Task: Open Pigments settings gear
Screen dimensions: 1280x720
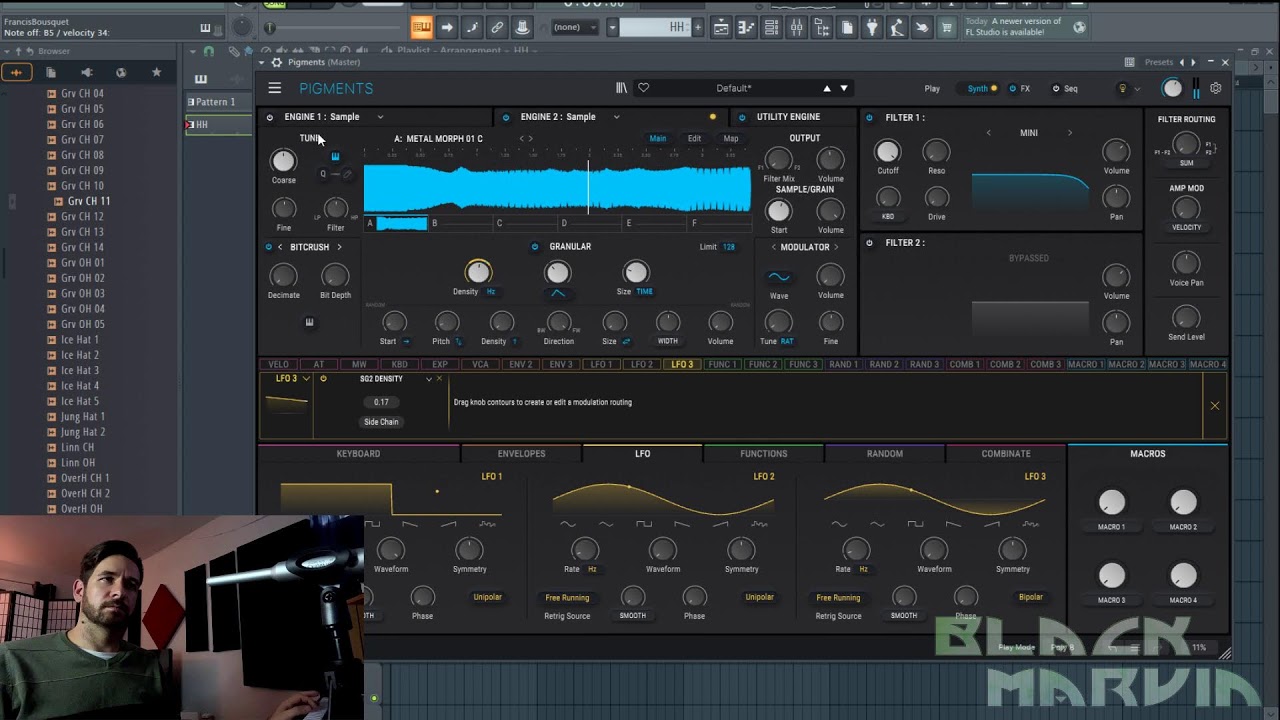Action: point(1216,88)
